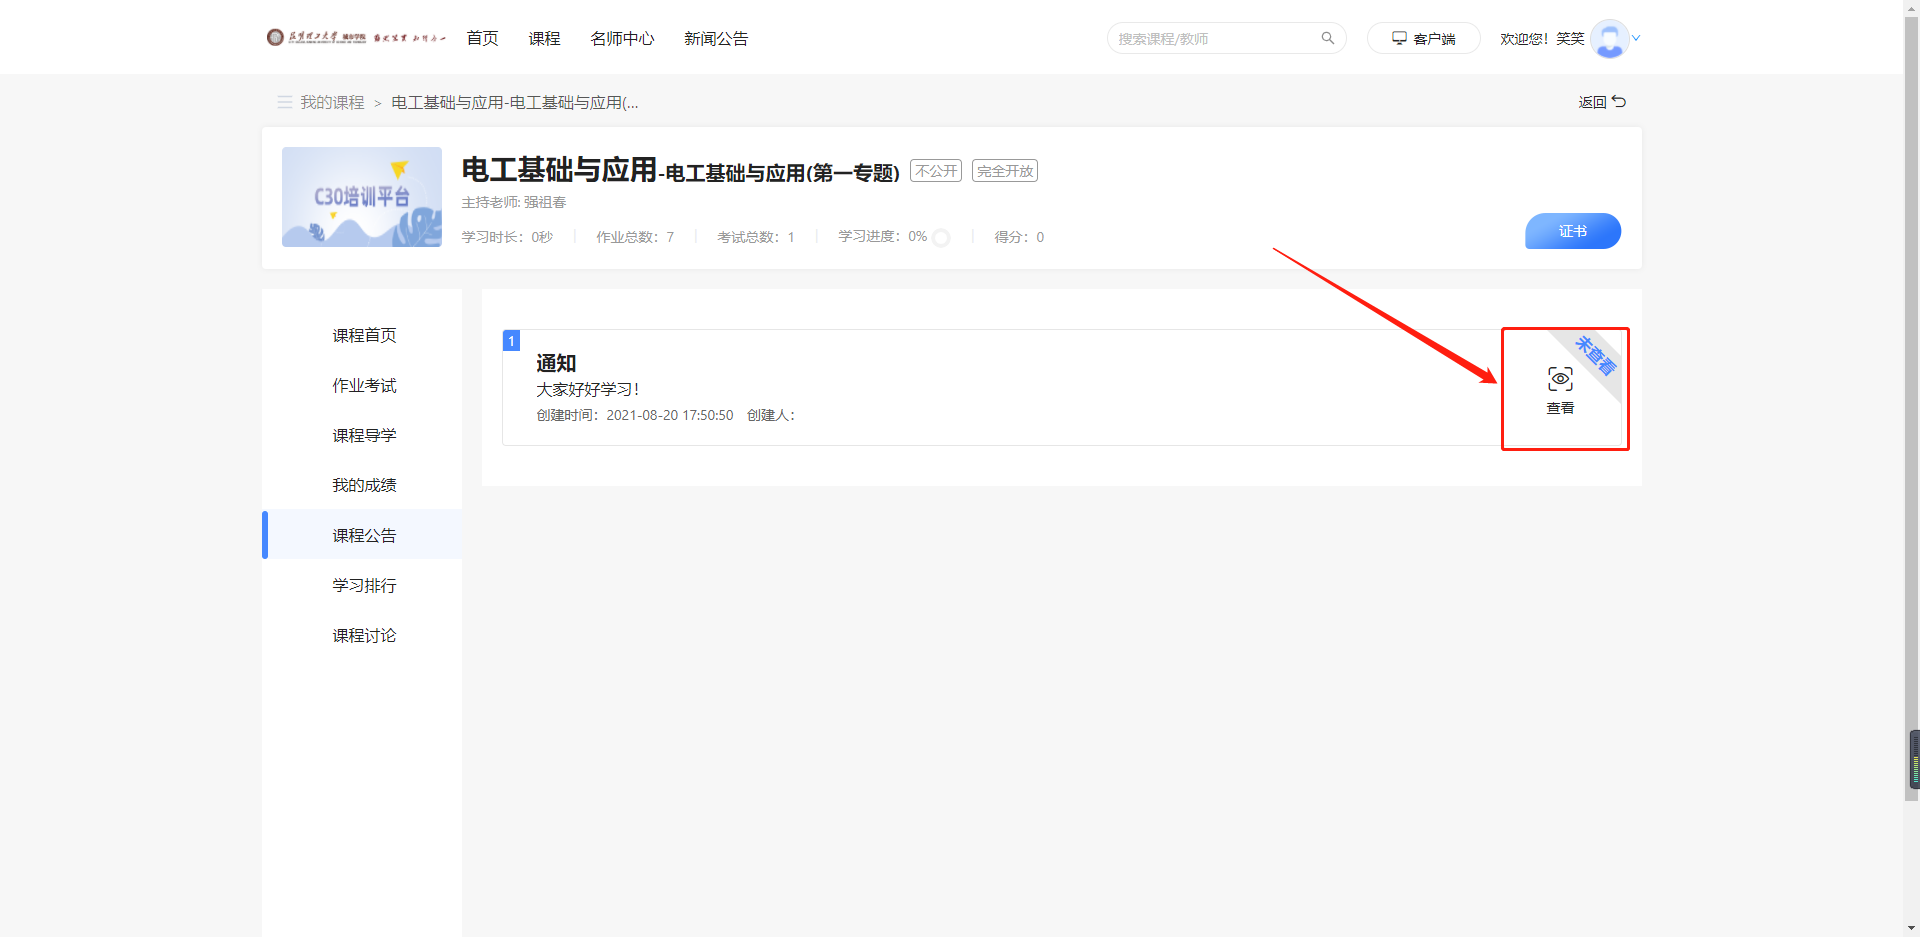The image size is (1920, 937).
Task: Open the avatar dropdown chevron
Action: point(1636,38)
